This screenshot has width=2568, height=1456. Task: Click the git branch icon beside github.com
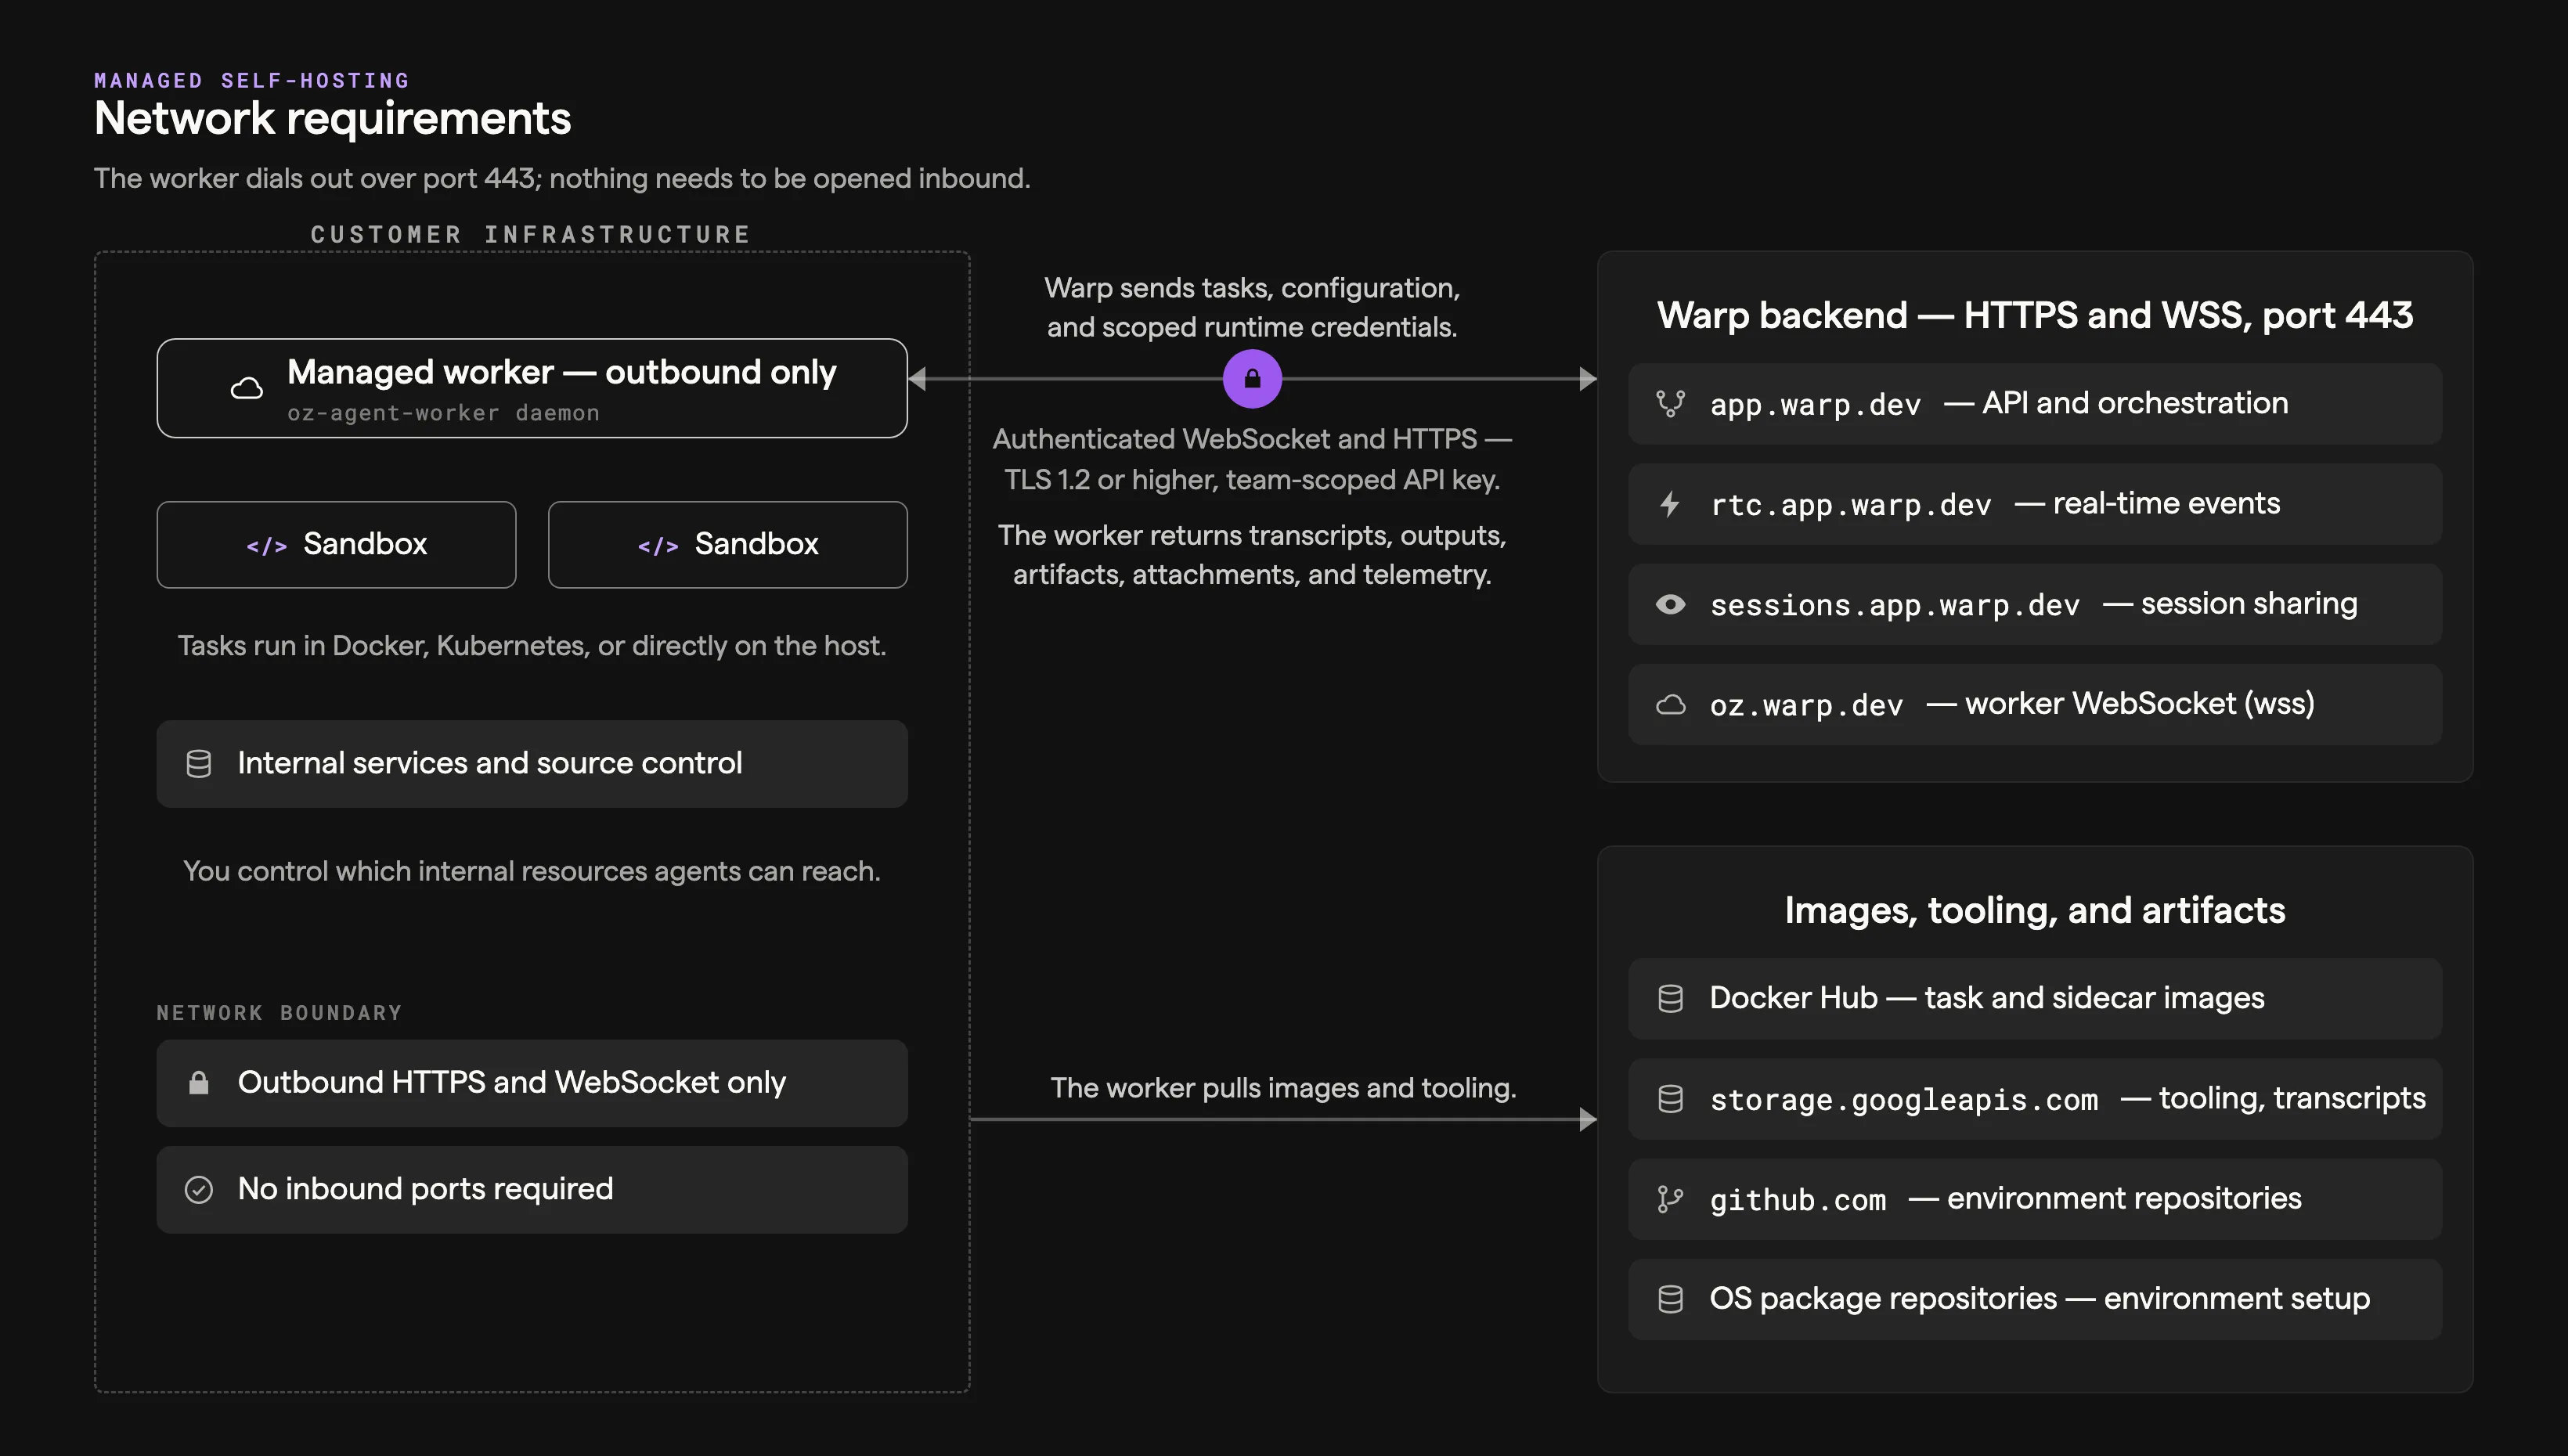pyautogui.click(x=1671, y=1199)
